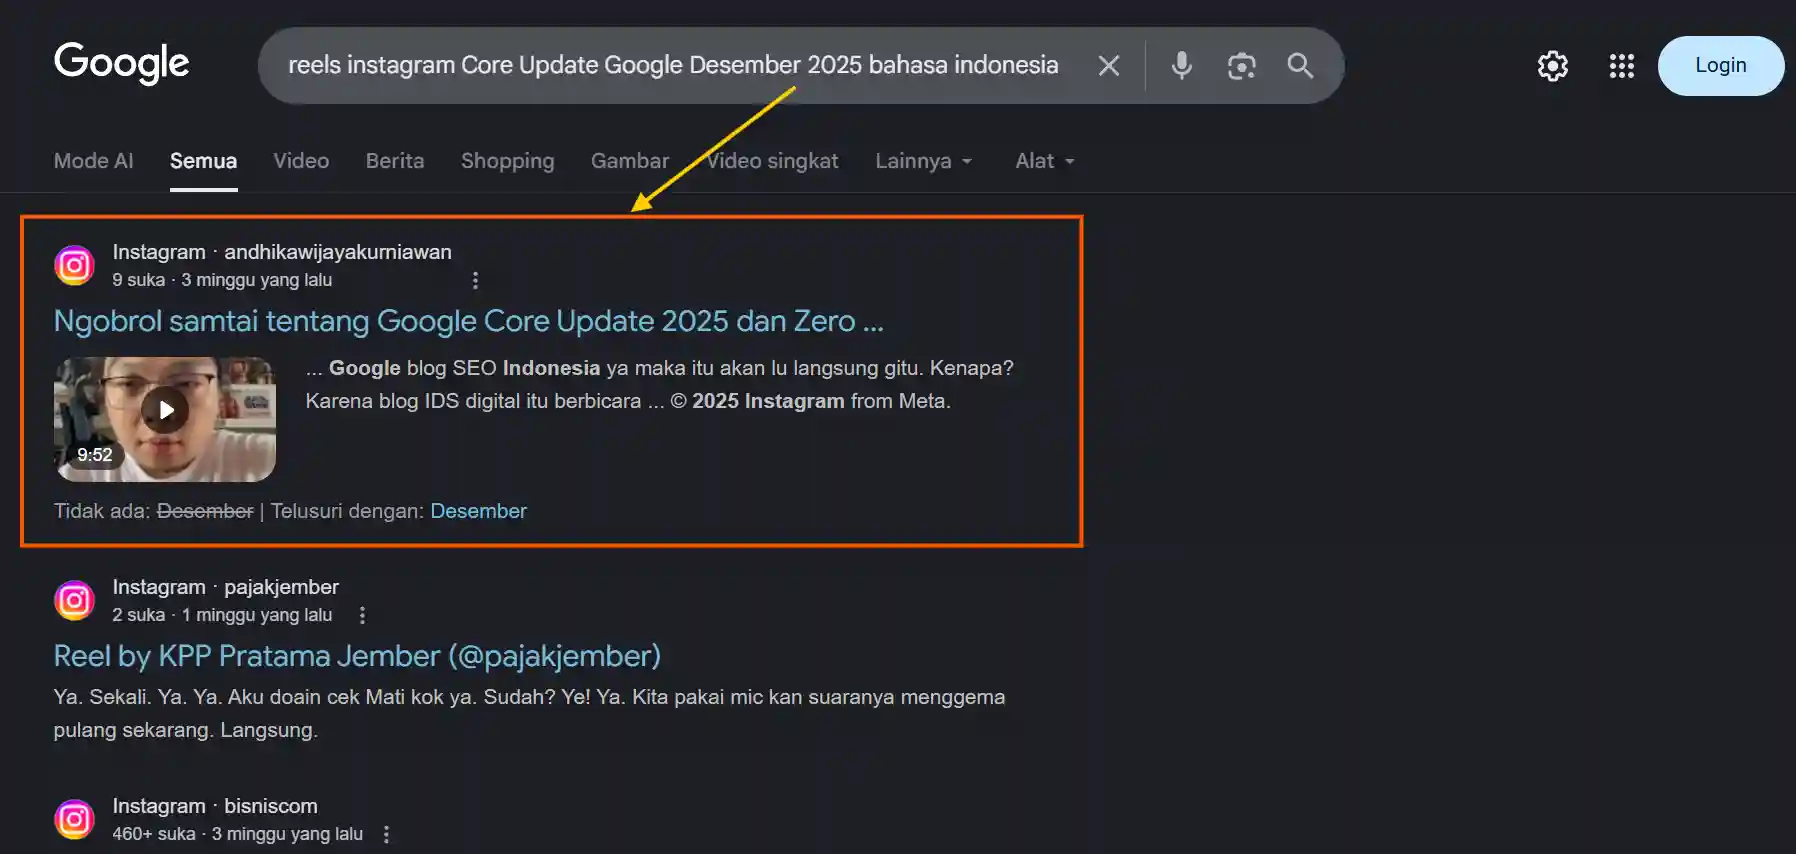Expand the Alat tools dropdown

[1044, 161]
